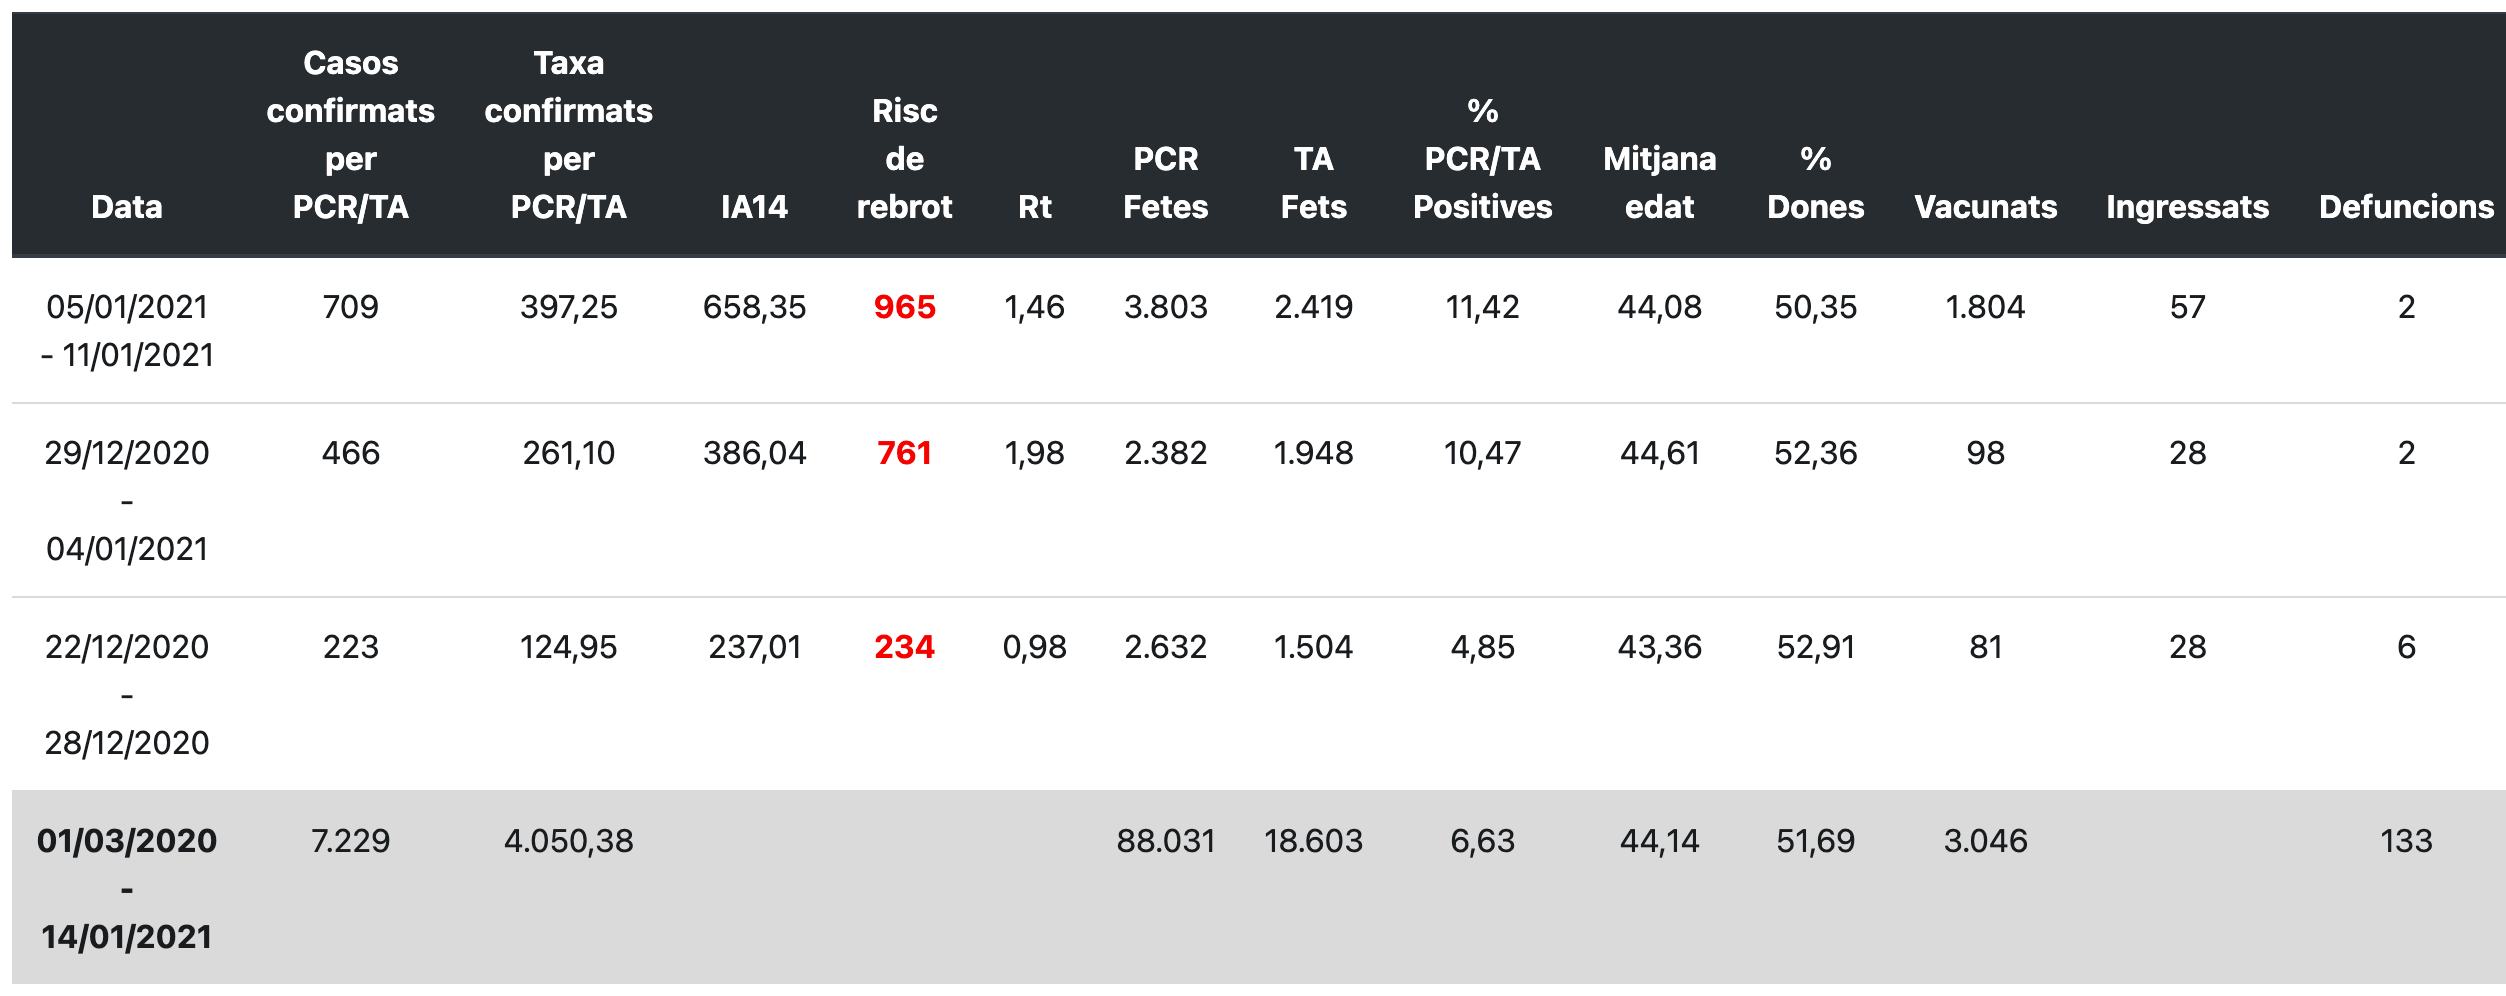Click the IA14 column header
The height and width of the screenshot is (996, 2506).
(x=754, y=207)
